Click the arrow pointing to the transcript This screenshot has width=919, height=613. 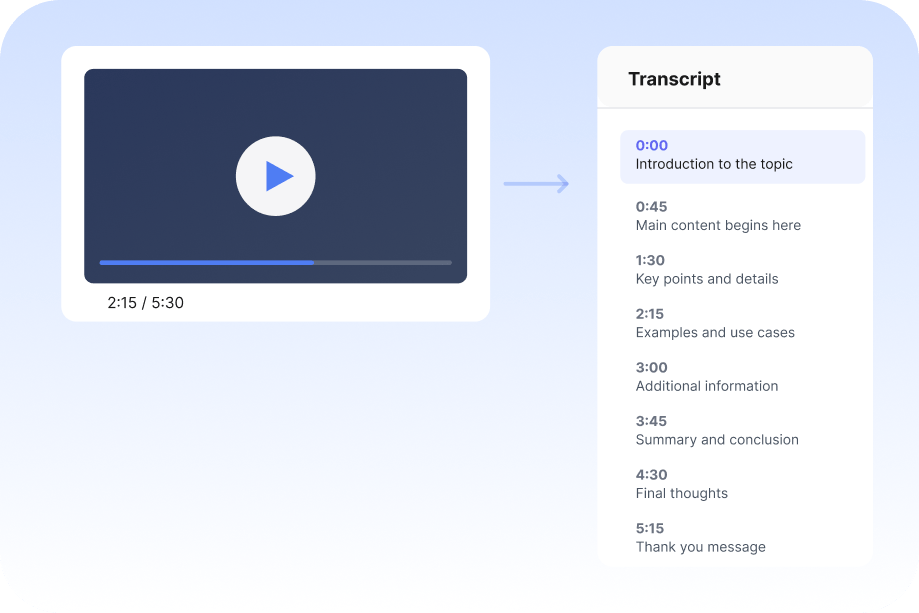pos(536,184)
